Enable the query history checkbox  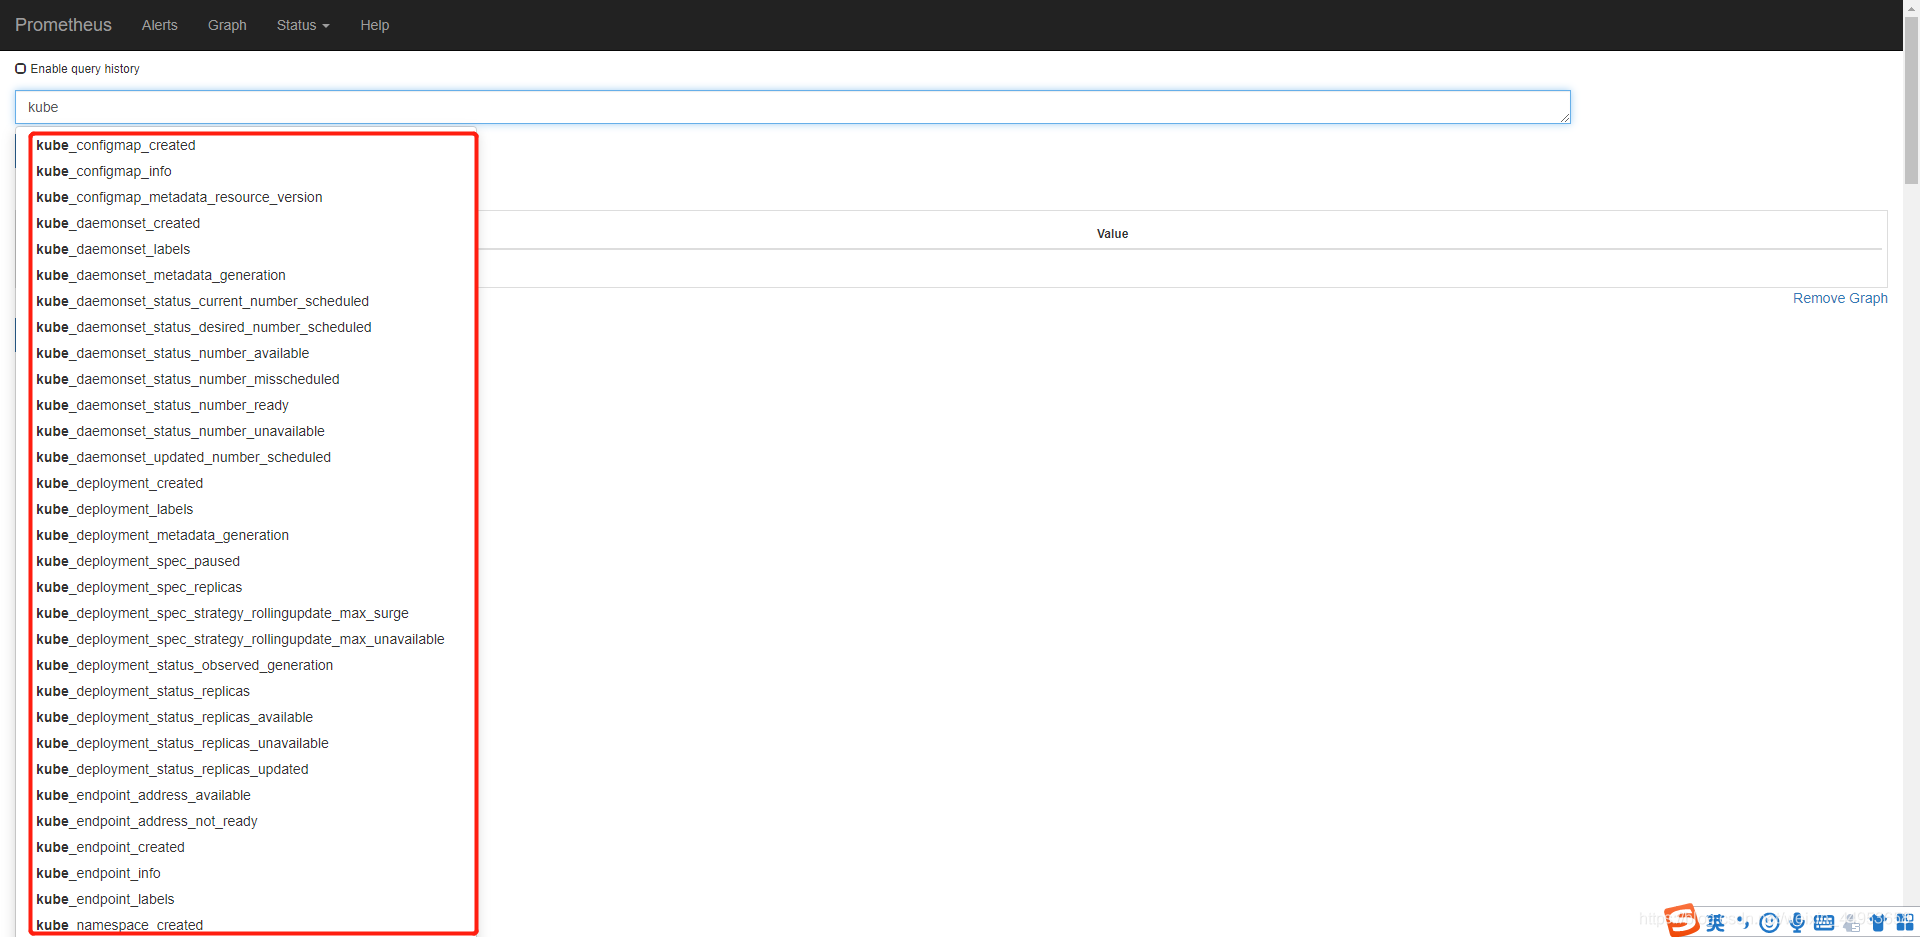pyautogui.click(x=21, y=69)
